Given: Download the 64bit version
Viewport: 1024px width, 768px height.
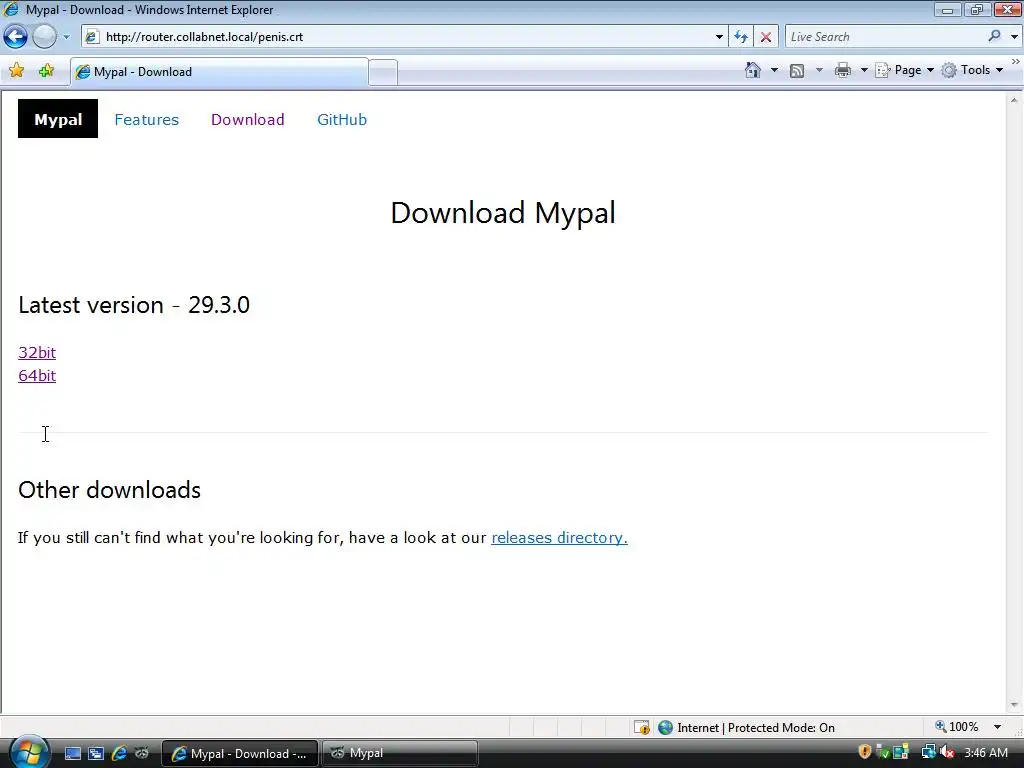Looking at the screenshot, I should (37, 376).
